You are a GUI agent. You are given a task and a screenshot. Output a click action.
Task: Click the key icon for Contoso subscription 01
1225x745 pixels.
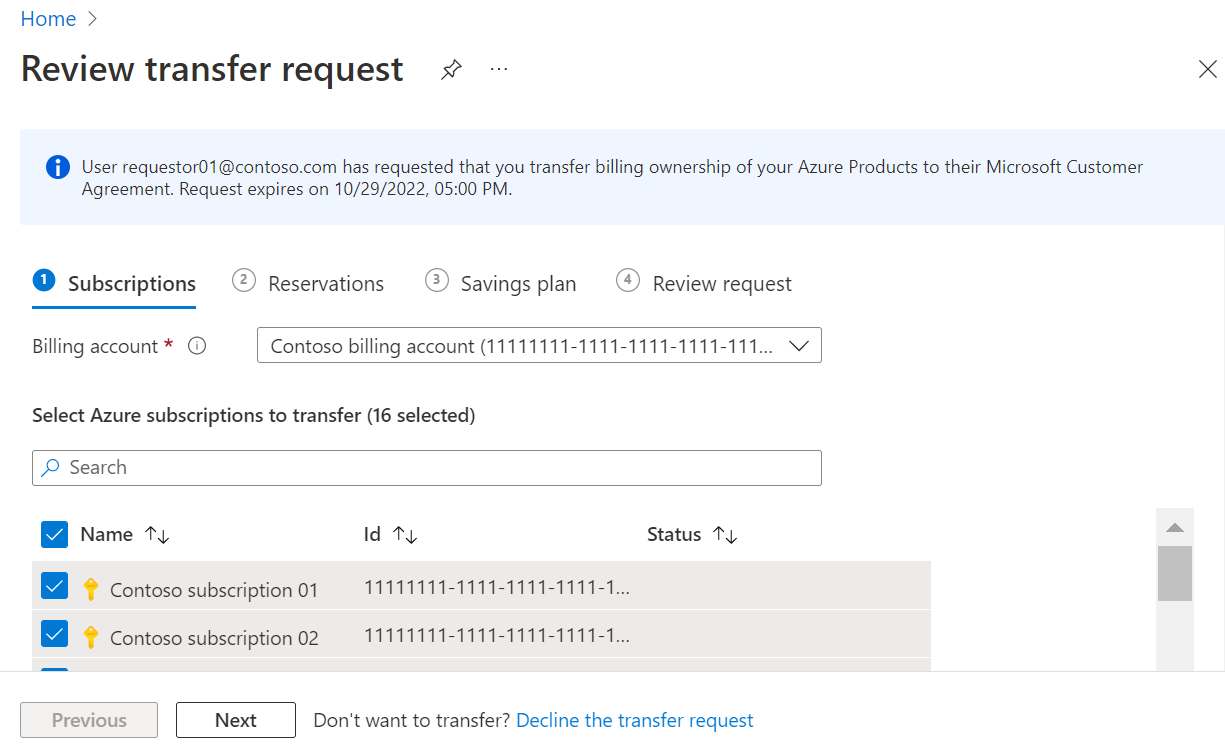[x=90, y=590]
